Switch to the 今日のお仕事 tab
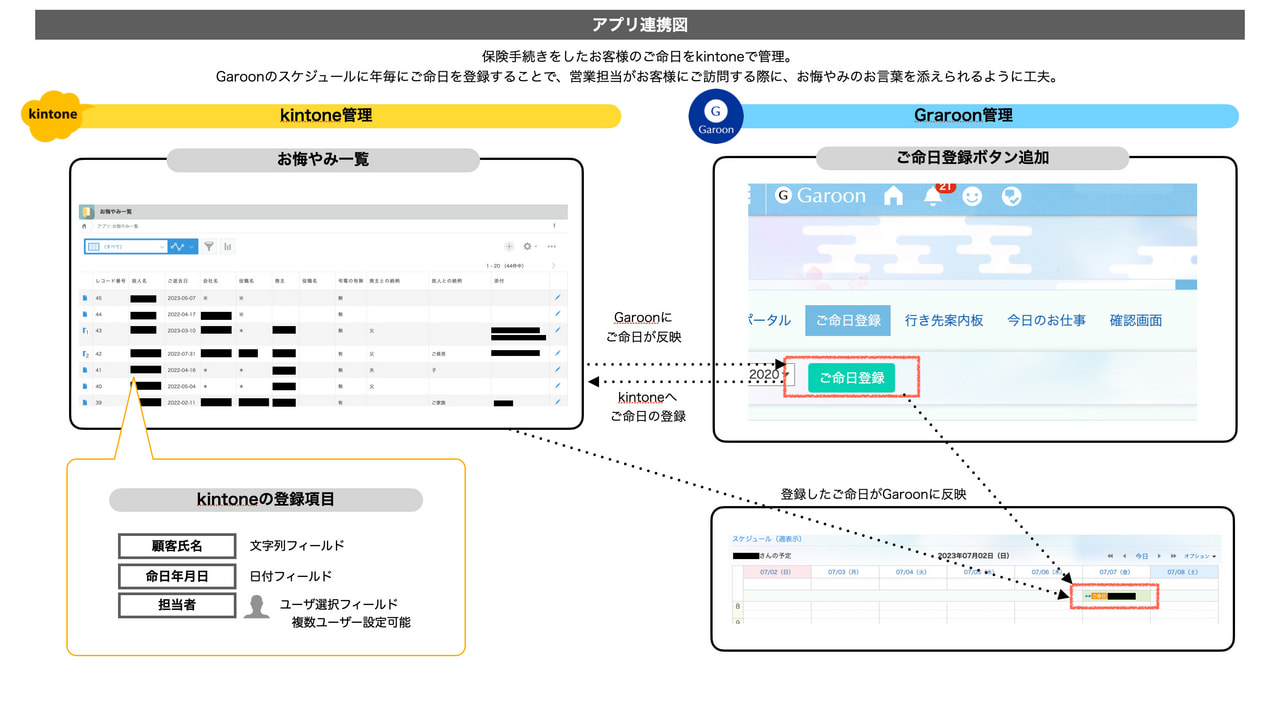This screenshot has width=1280, height=719. pyautogui.click(x=1046, y=320)
